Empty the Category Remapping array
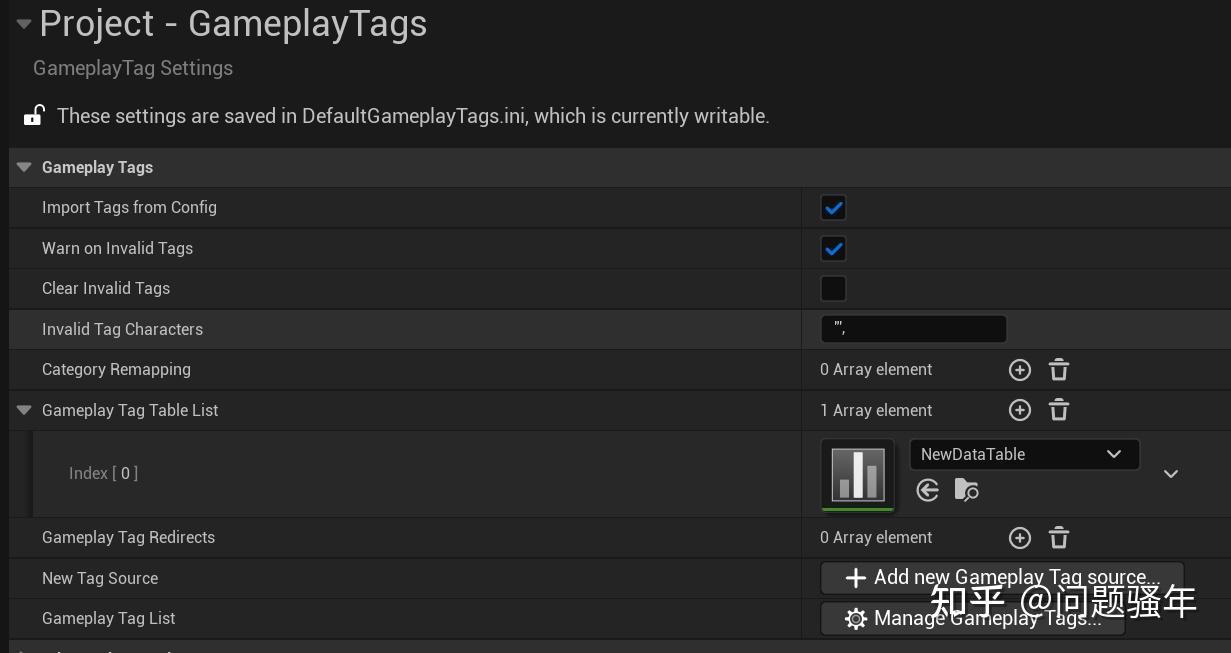This screenshot has width=1231, height=653. (1059, 370)
